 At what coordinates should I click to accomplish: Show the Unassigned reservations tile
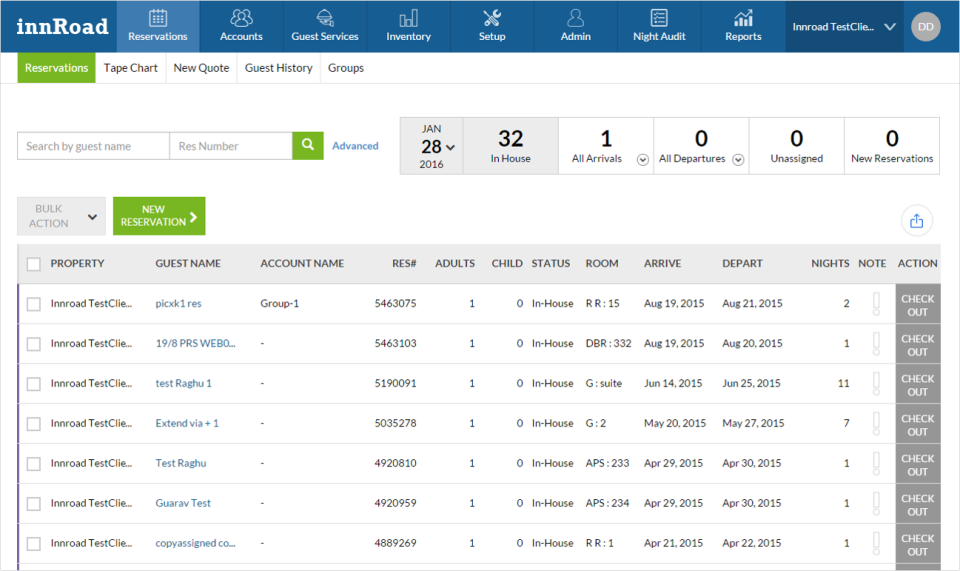tap(797, 146)
